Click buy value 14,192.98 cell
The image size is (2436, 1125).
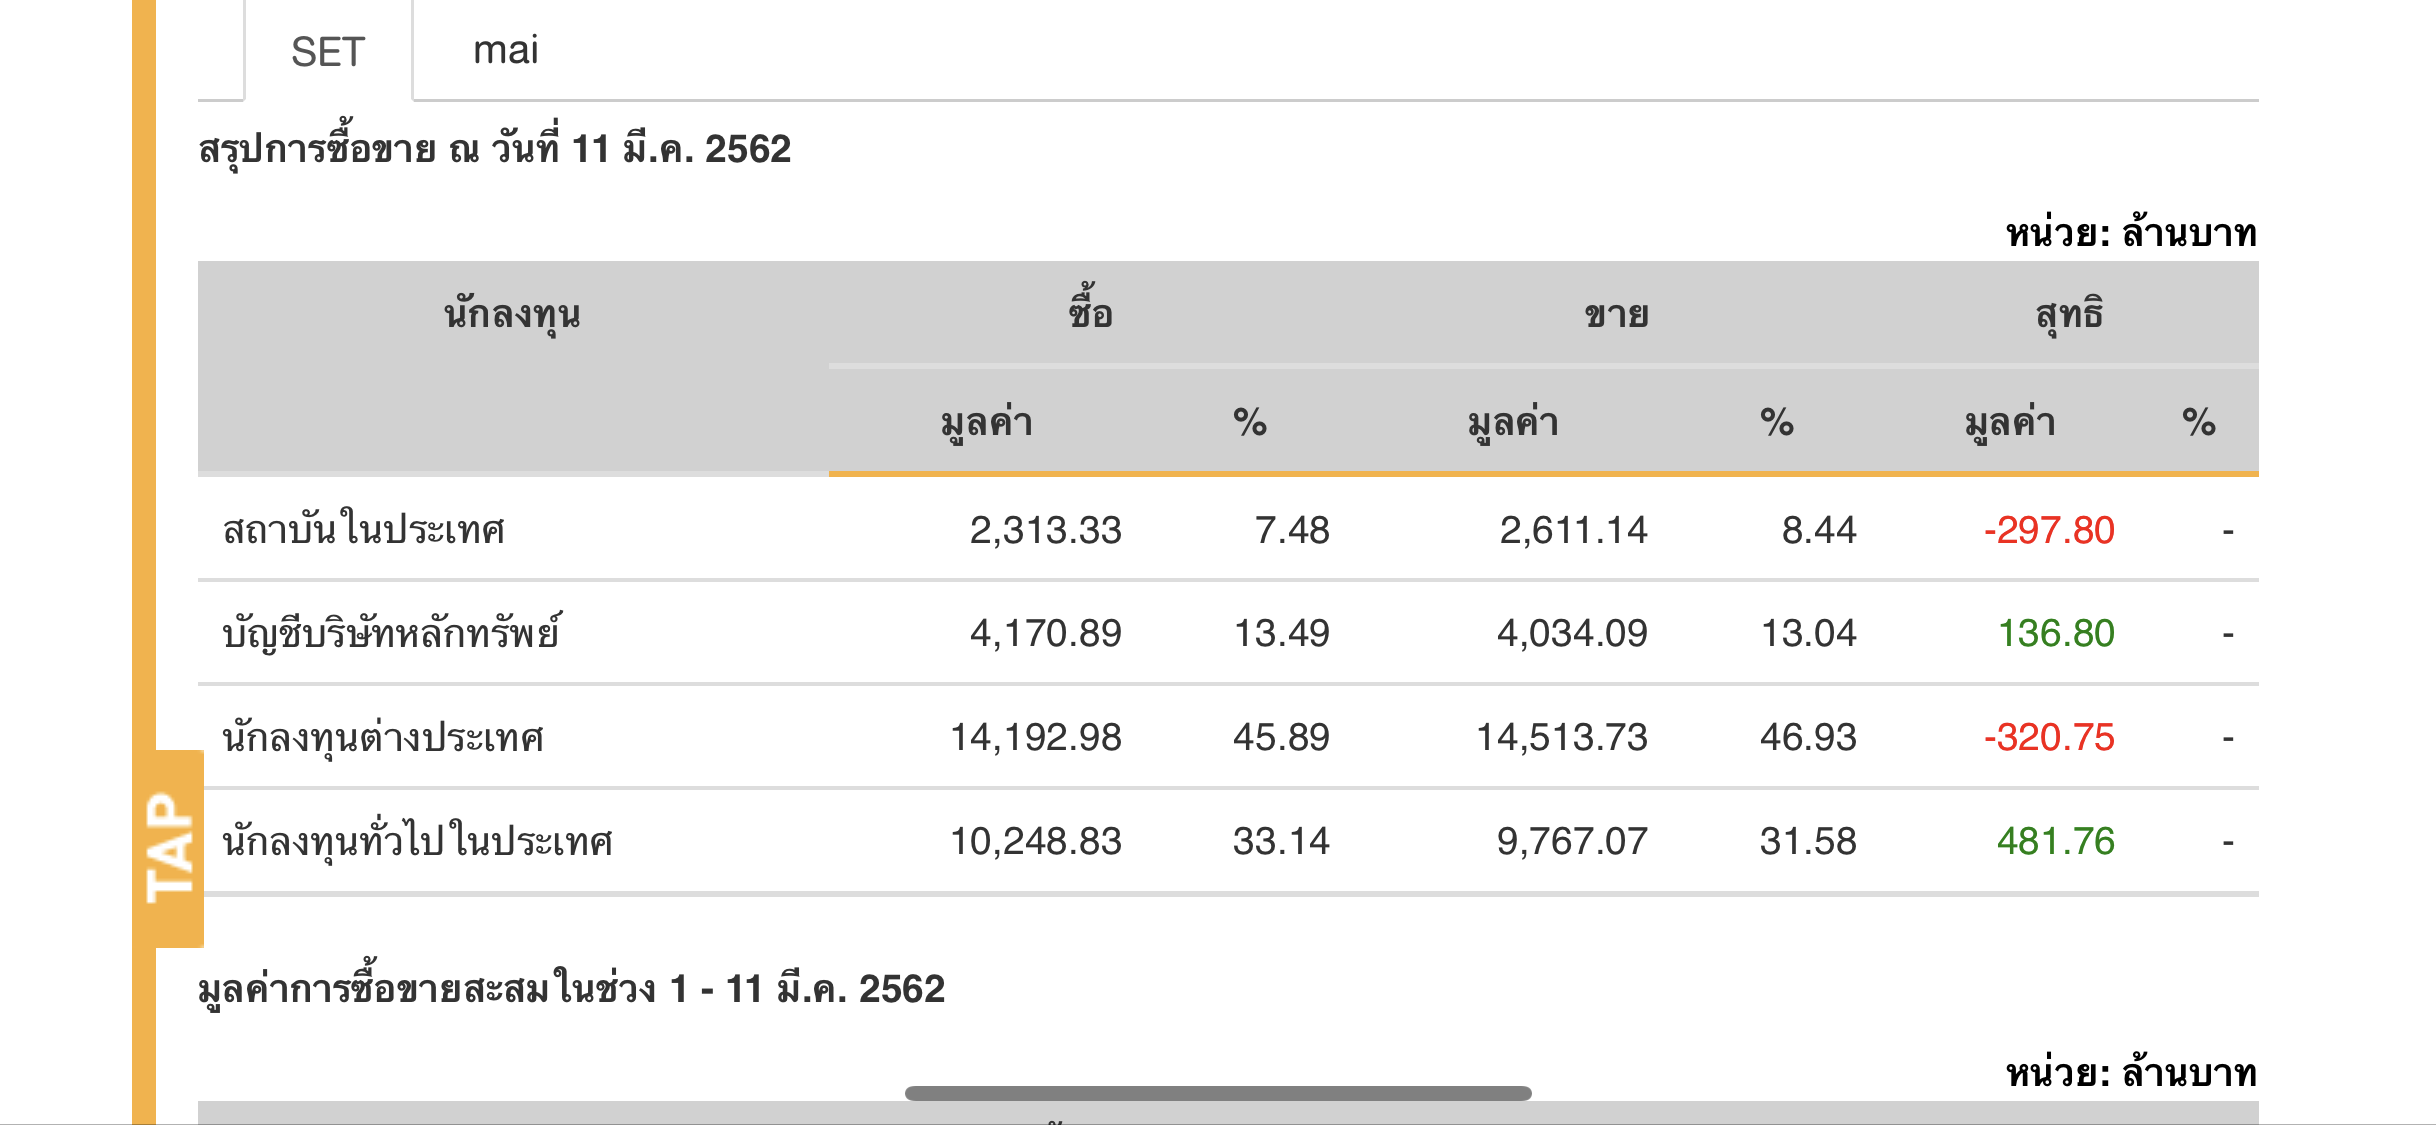[x=1035, y=737]
